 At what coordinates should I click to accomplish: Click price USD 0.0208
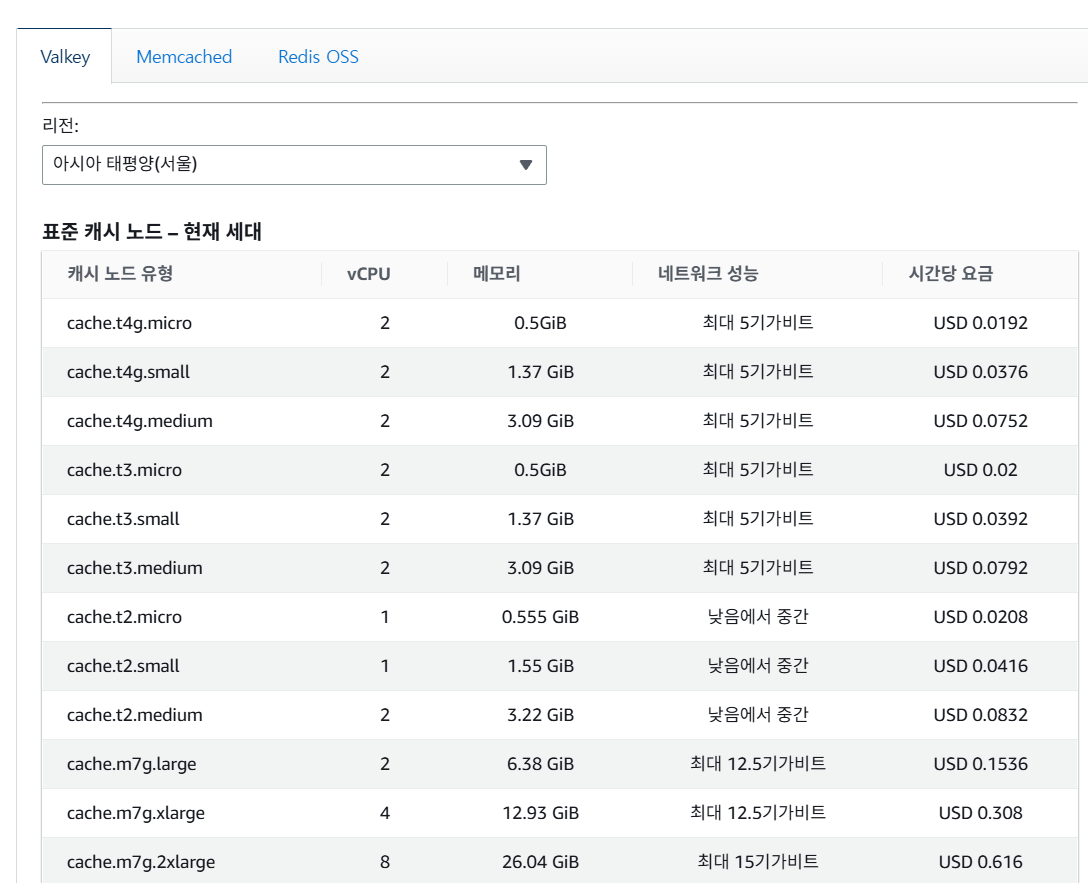pos(980,617)
